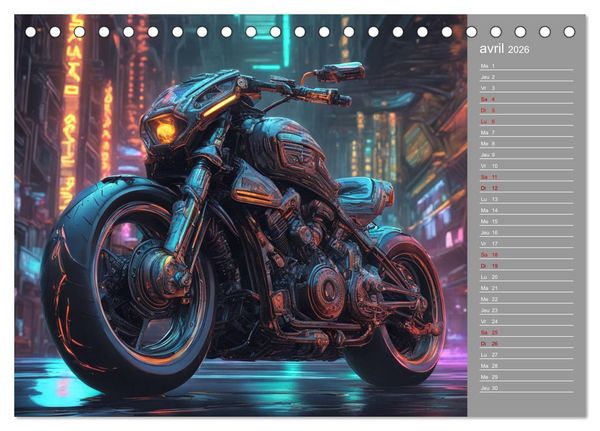Click the "Jeu 23" date row
This screenshot has width=600, height=431.
pos(527,310)
